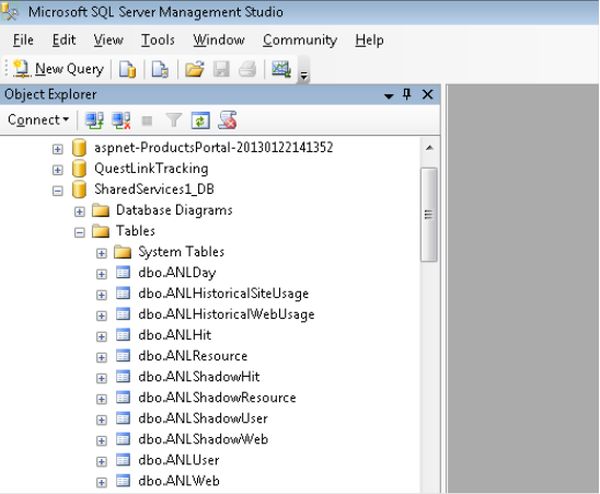The image size is (600, 494).
Task: Select the dbo.ANLResource table
Action: click(193, 356)
